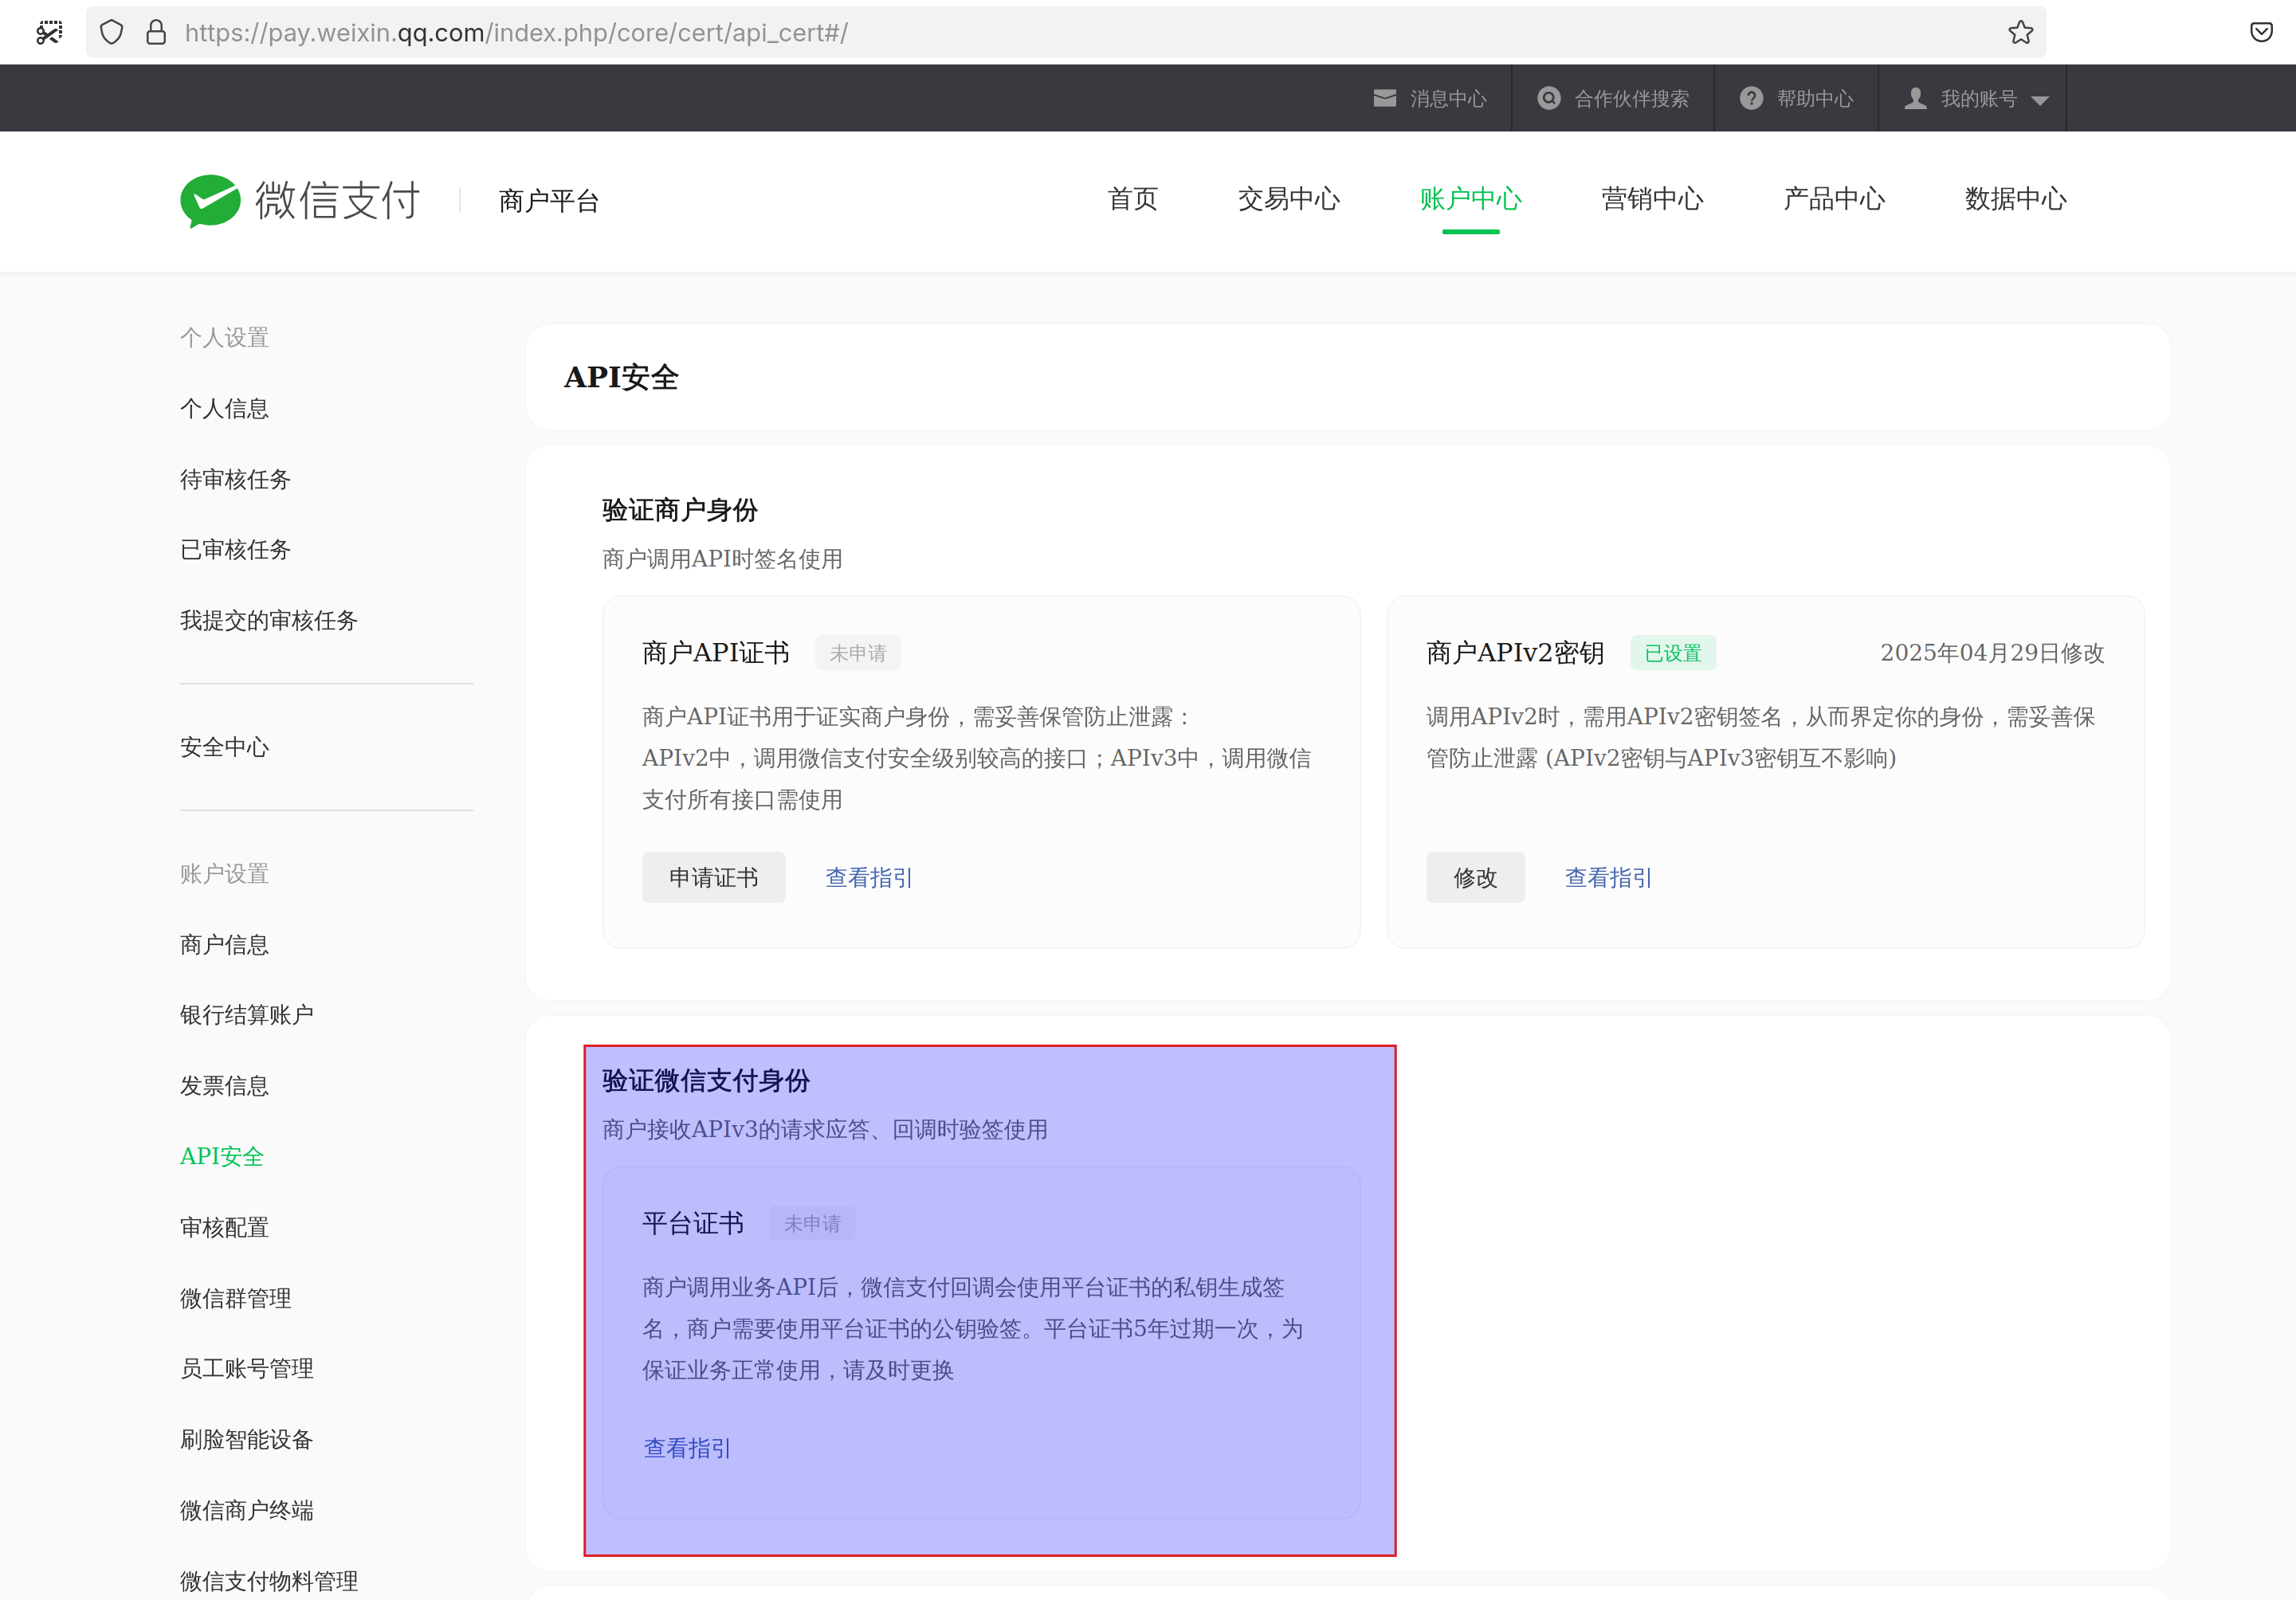Click the 未申请 badge beside 商户API证书

(858, 653)
